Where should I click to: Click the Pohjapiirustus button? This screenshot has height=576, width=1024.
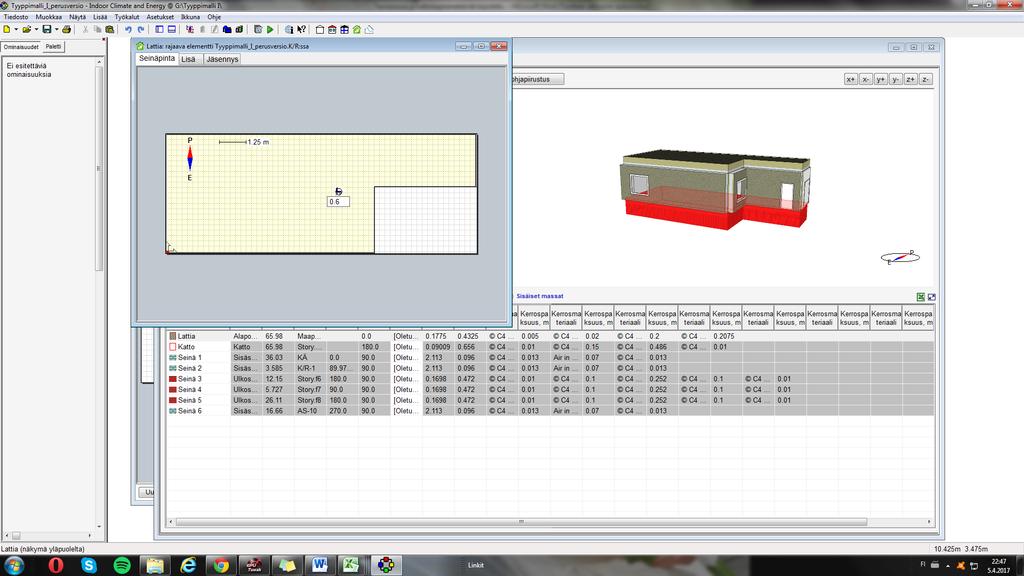click(x=537, y=79)
